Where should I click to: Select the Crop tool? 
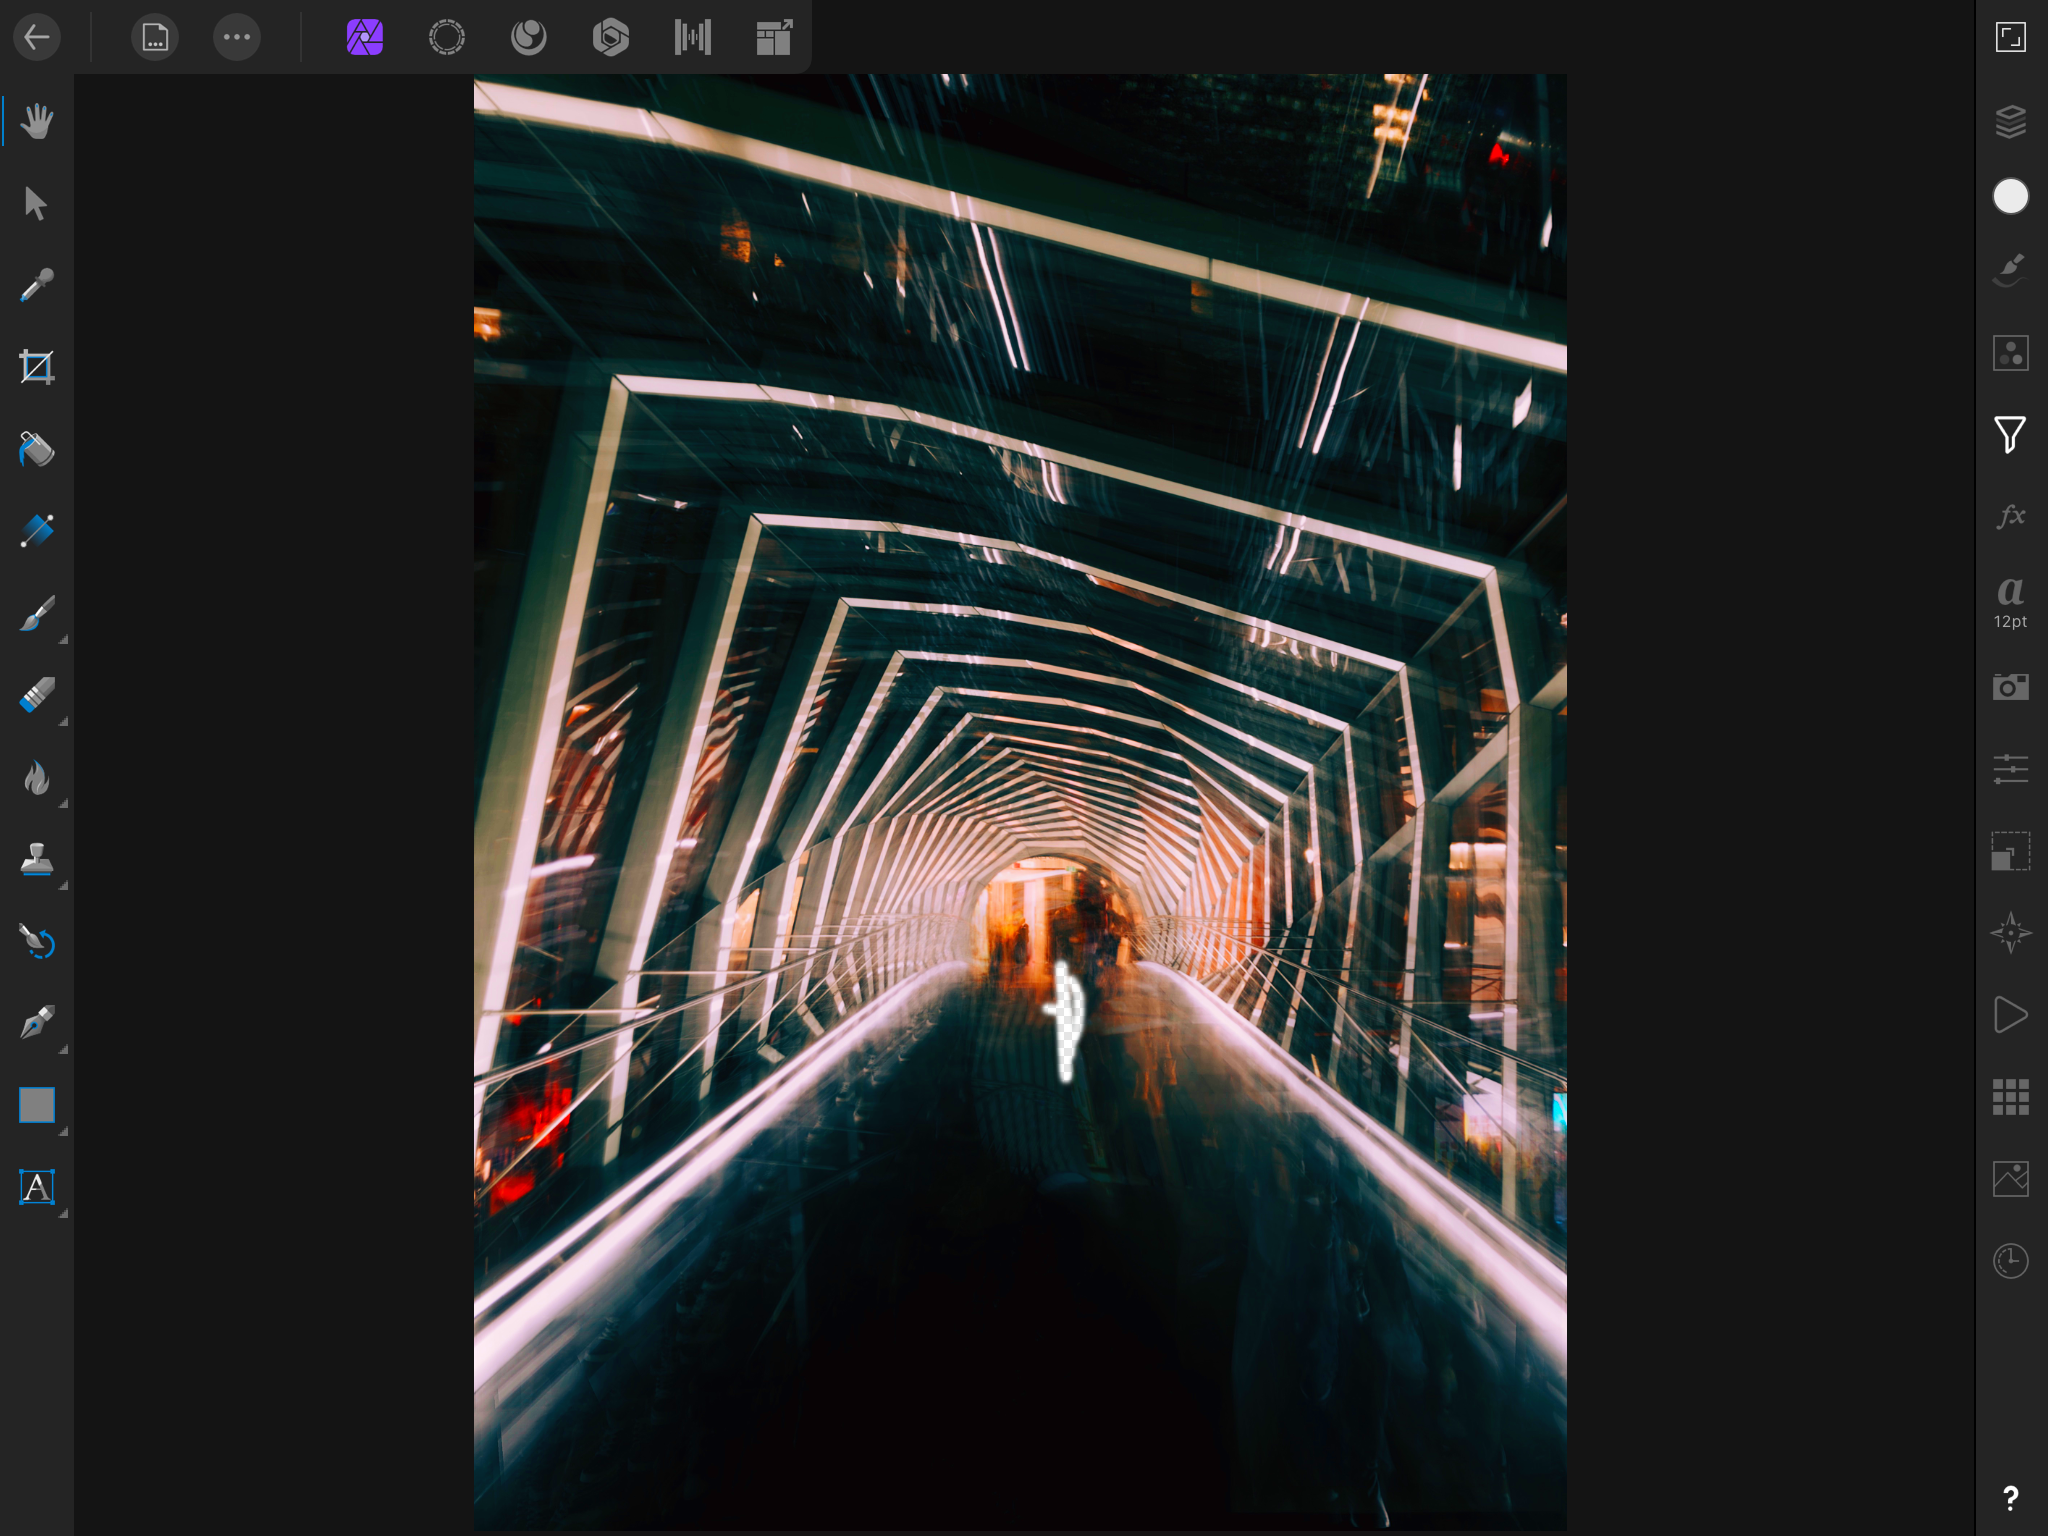[37, 368]
